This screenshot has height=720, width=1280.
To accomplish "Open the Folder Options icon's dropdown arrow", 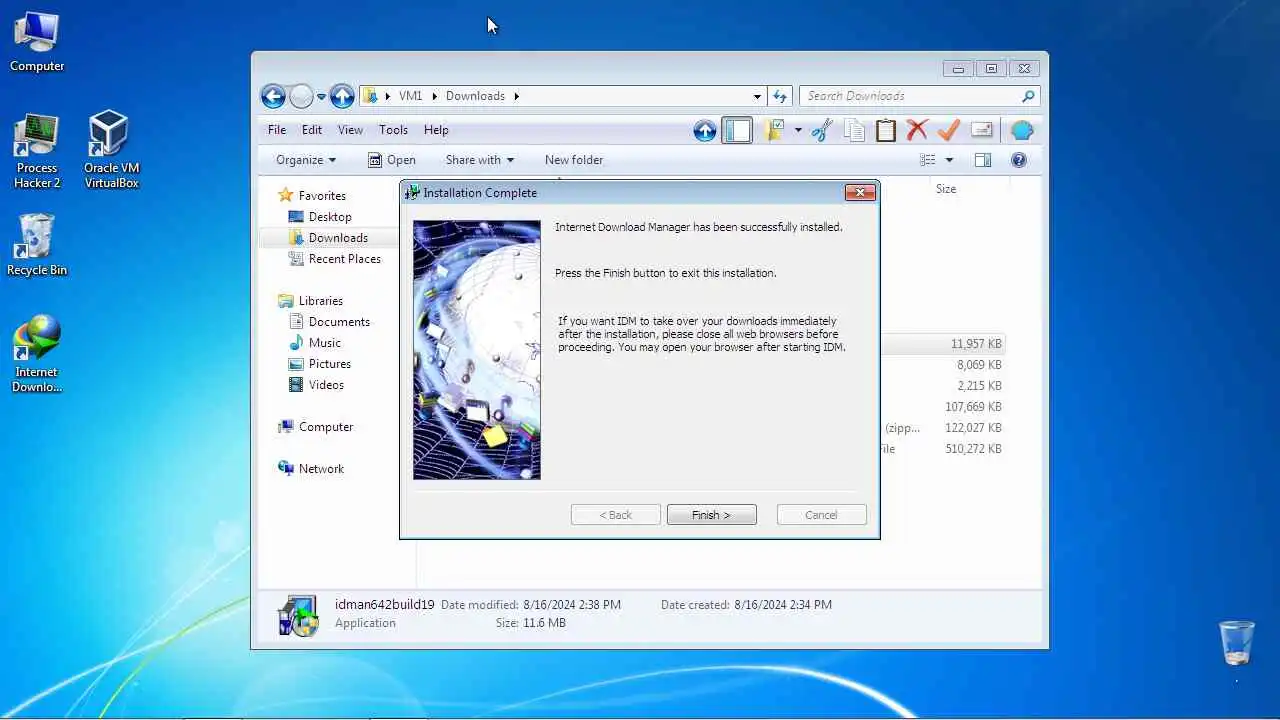I will [x=798, y=130].
